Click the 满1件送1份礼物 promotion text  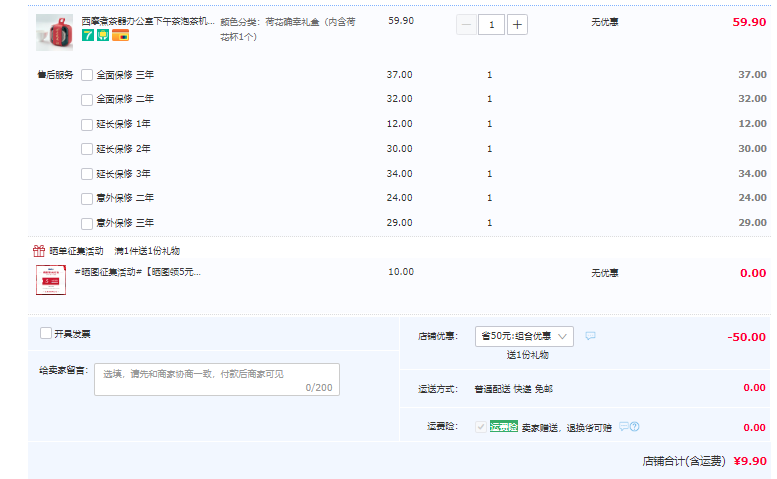147,251
